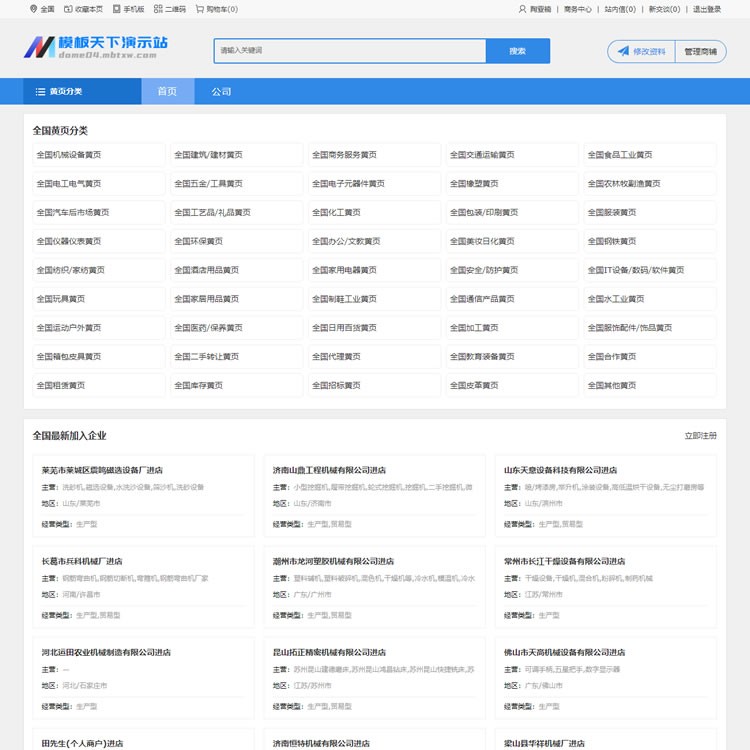This screenshot has width=750, height=750.
Task: Open 站内信(0) messages link
Action: click(620, 9)
